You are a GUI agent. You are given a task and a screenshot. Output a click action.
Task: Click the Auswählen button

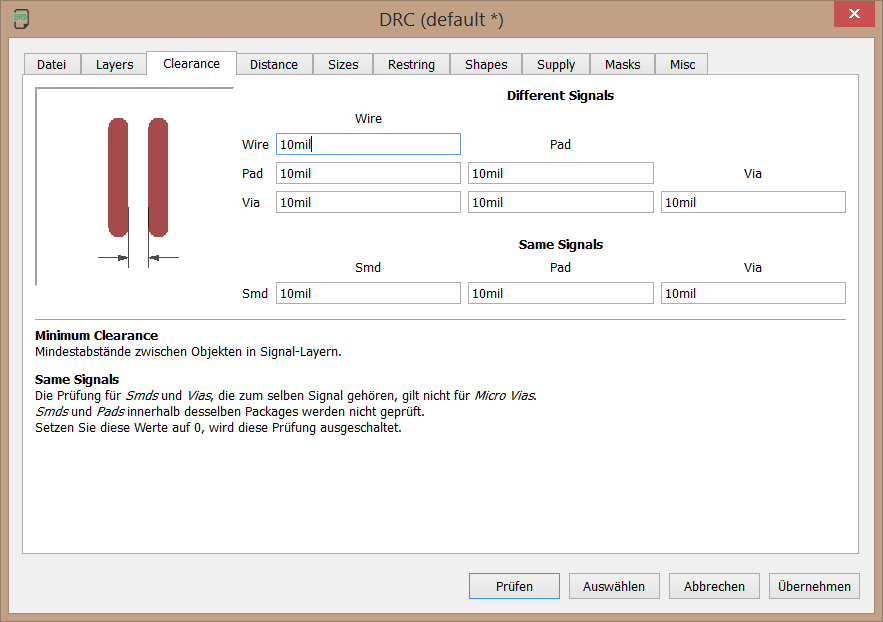(614, 586)
